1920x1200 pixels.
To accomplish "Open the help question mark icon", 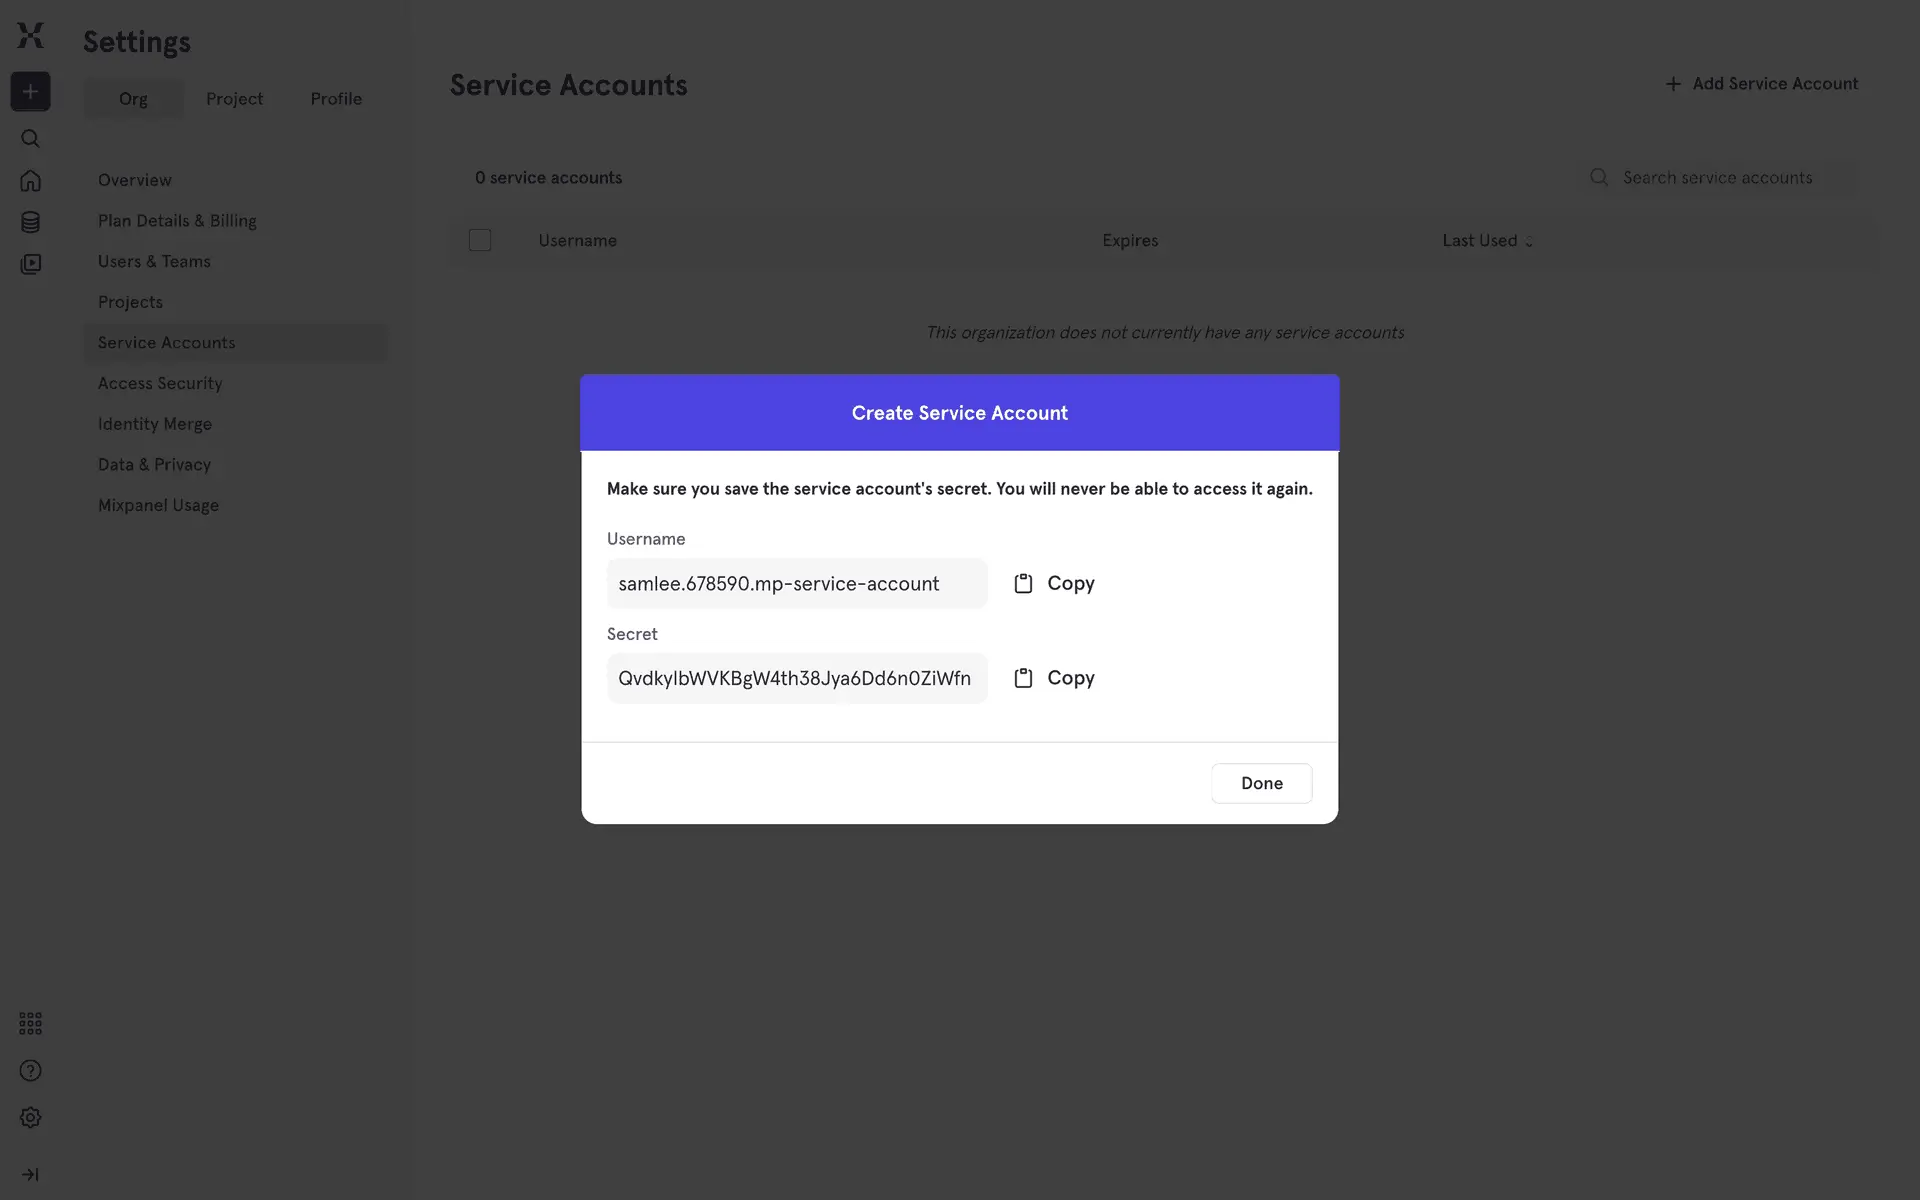I will coord(30,1071).
